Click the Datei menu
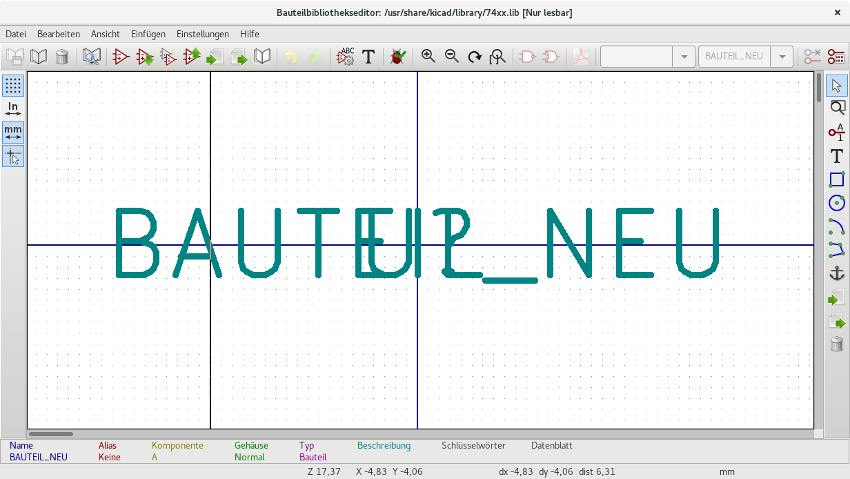Viewport: 850px width, 479px height. click(x=16, y=34)
